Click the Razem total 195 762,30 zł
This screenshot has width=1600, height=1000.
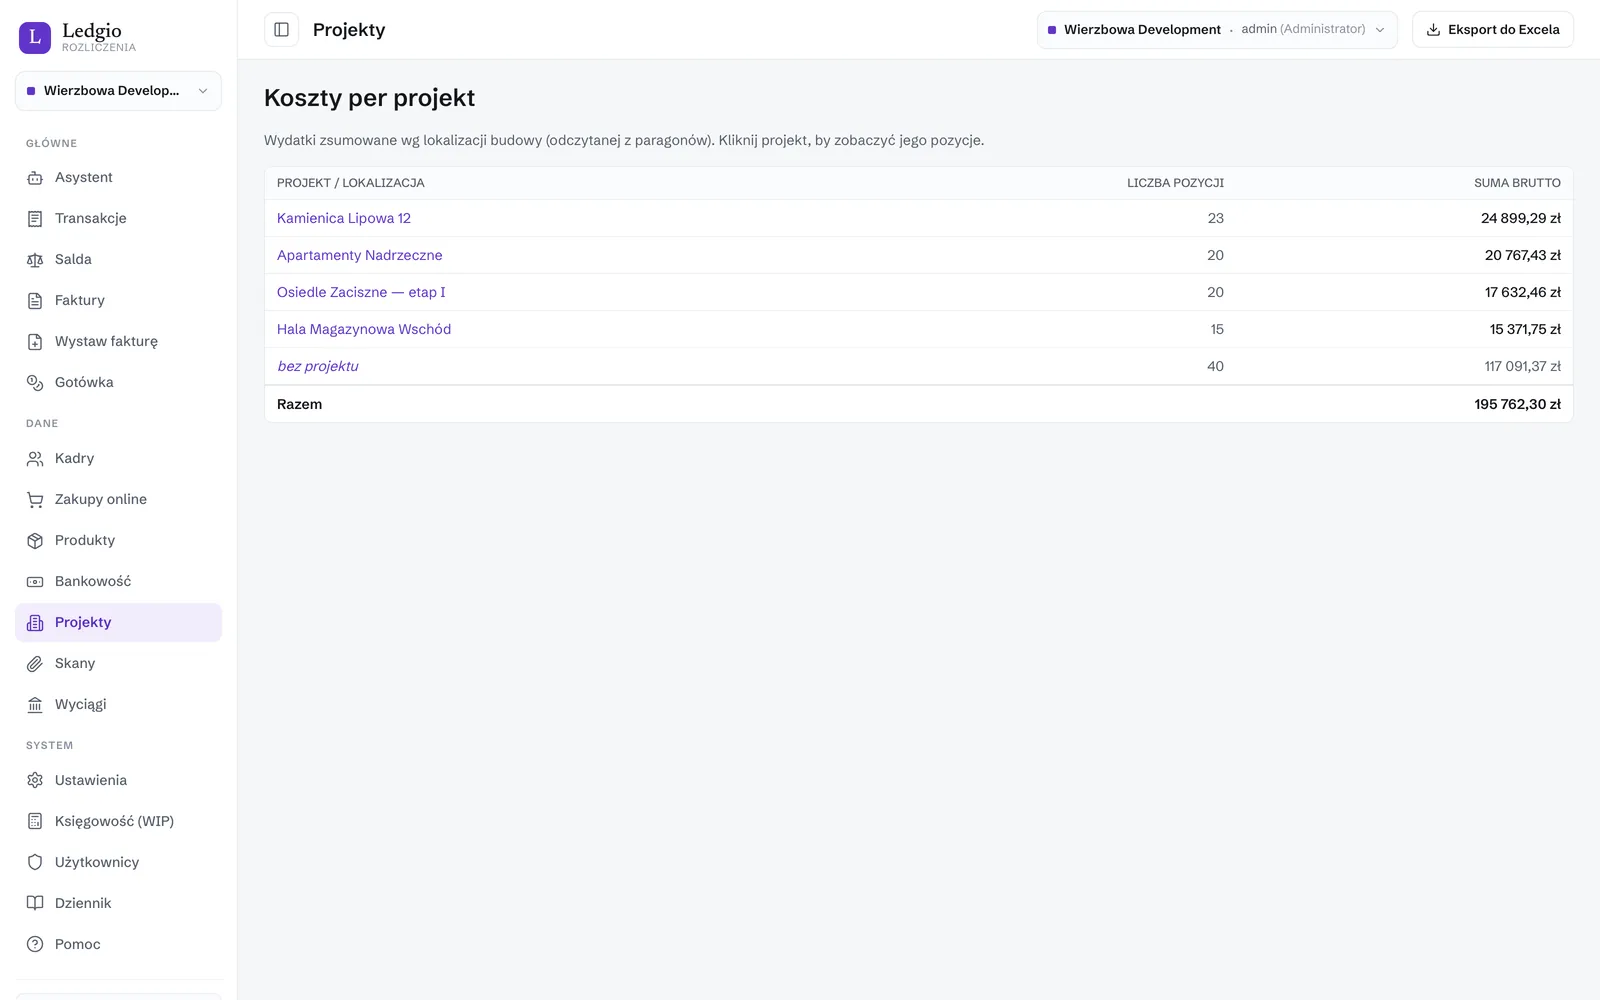1517,405
